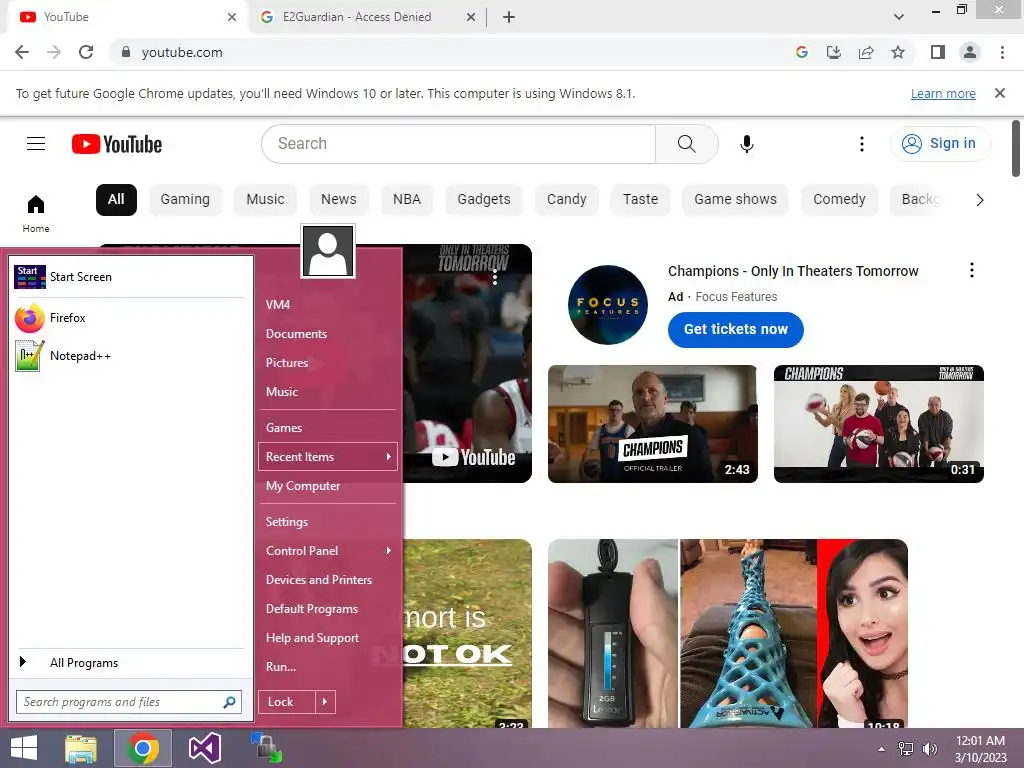The width and height of the screenshot is (1024, 768).
Task: Click YouTube page vertical scrollbar
Action: [1016, 149]
